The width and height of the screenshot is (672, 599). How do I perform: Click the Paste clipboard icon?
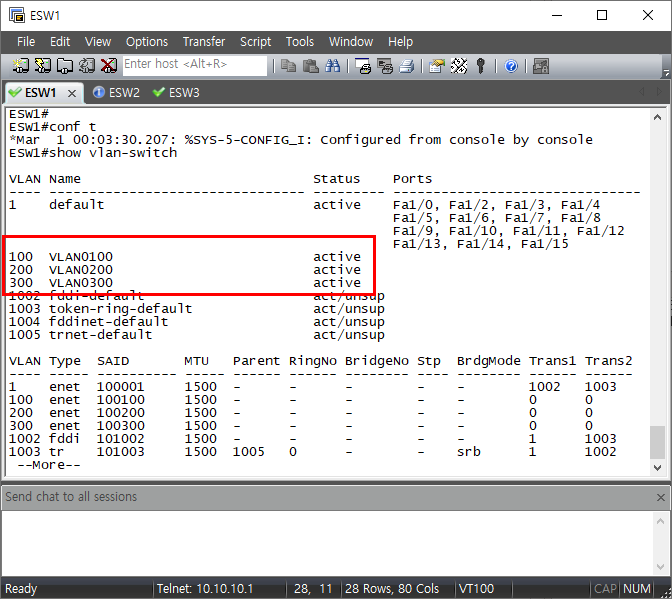coord(310,66)
